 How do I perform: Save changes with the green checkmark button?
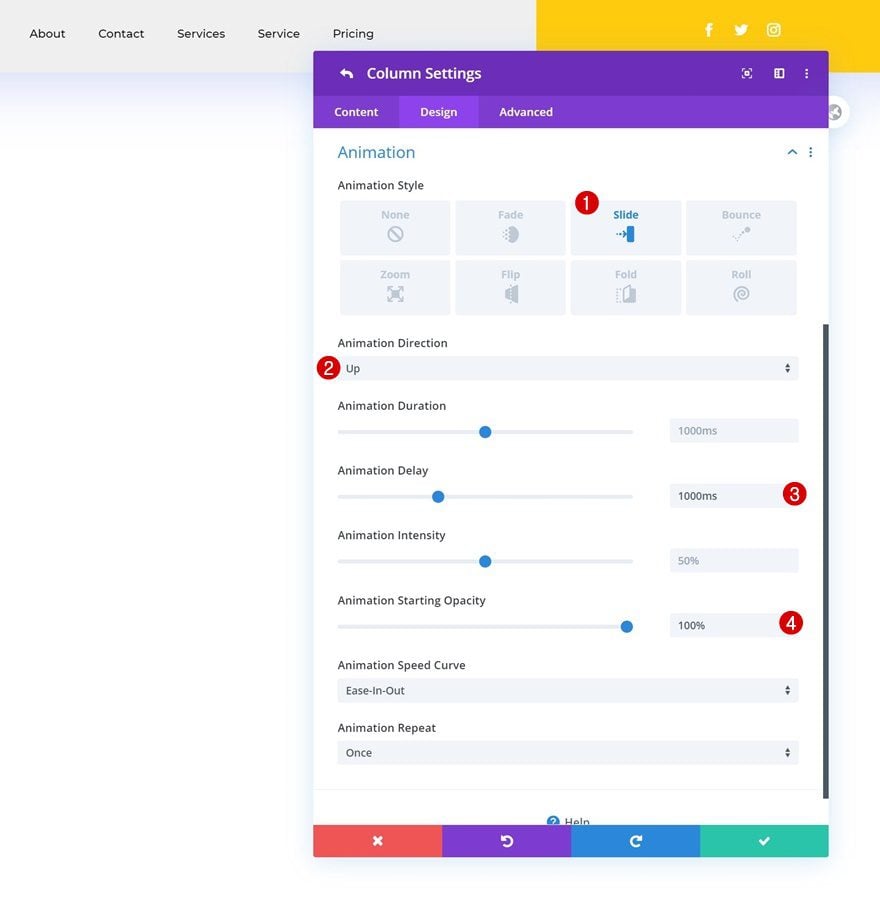click(764, 841)
